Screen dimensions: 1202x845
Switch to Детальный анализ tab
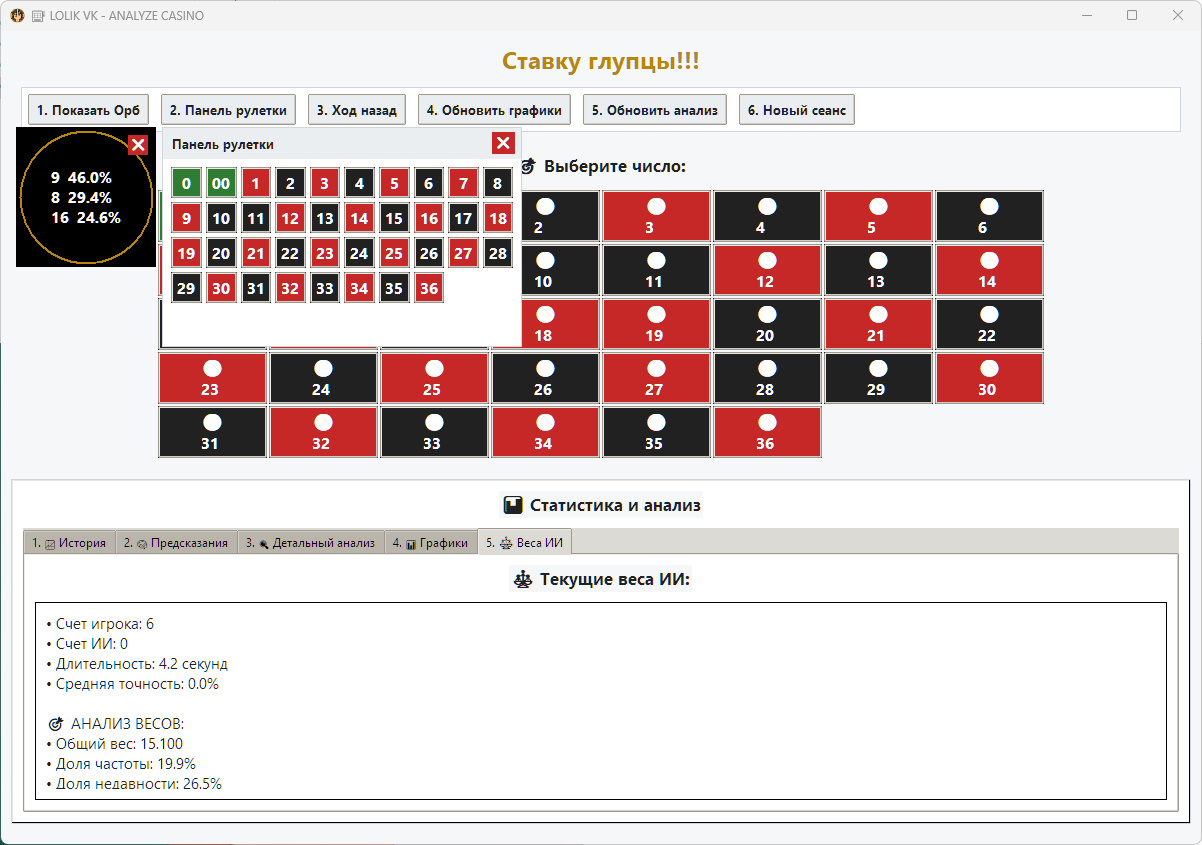pyautogui.click(x=311, y=543)
